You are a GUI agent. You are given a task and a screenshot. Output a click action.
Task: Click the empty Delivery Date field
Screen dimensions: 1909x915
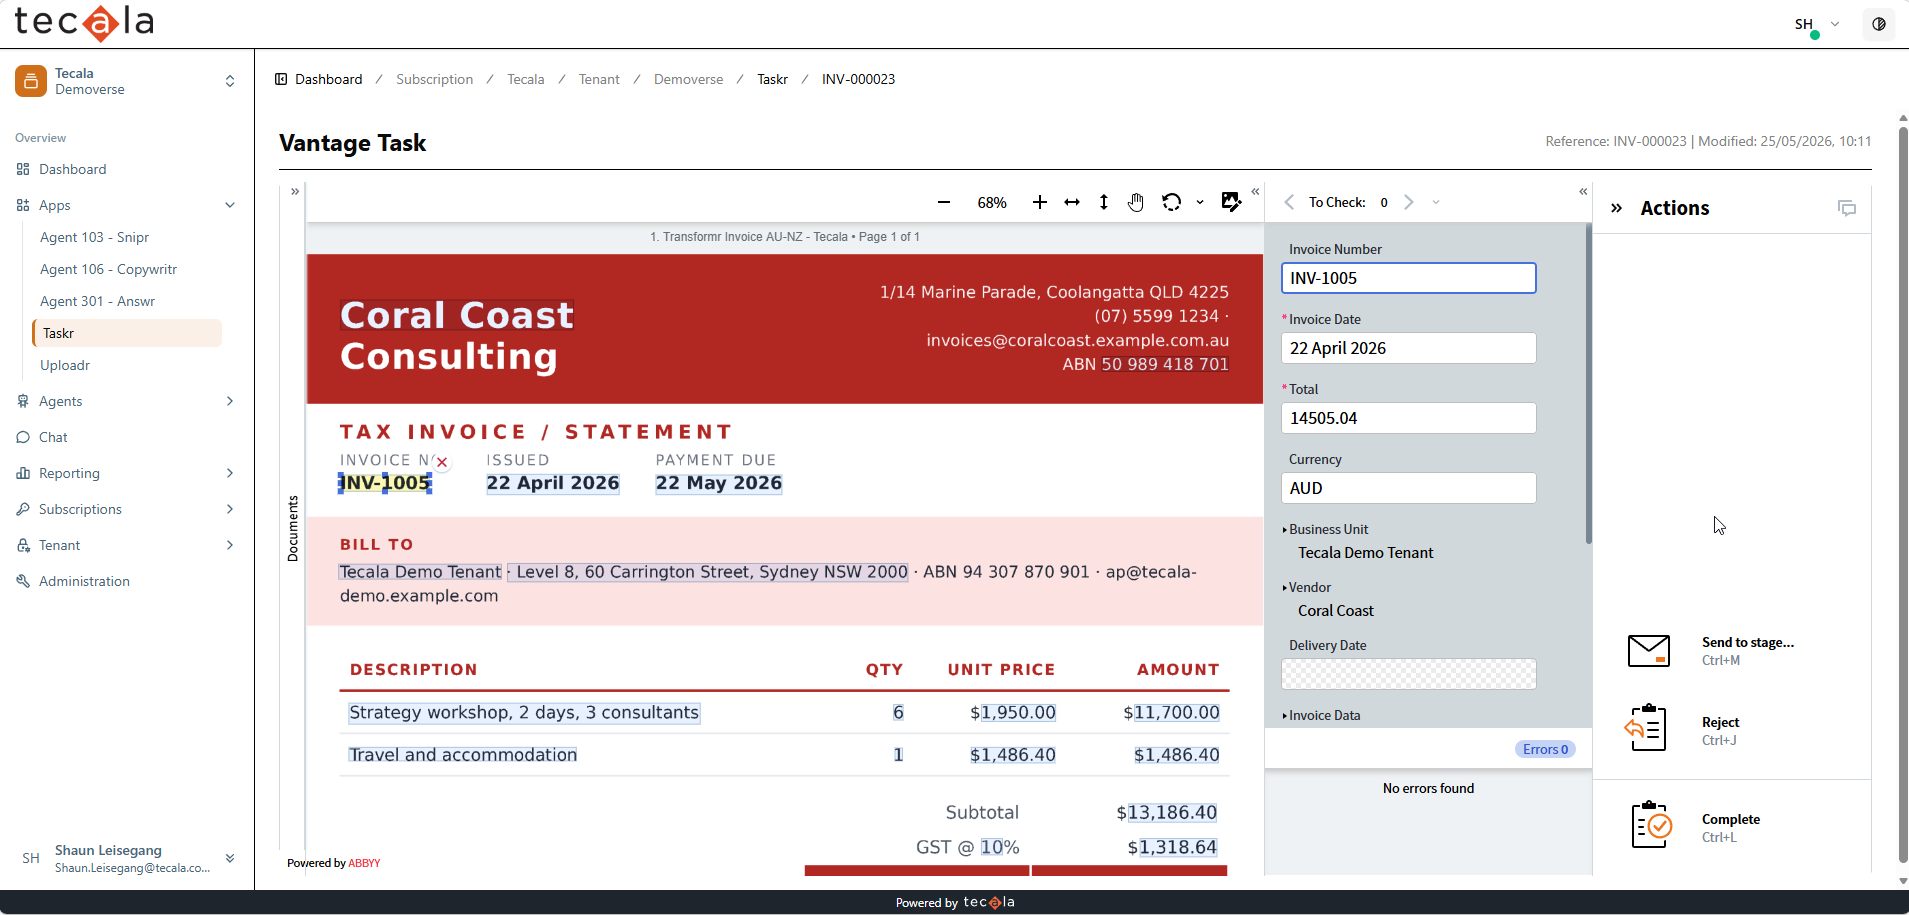click(x=1408, y=674)
